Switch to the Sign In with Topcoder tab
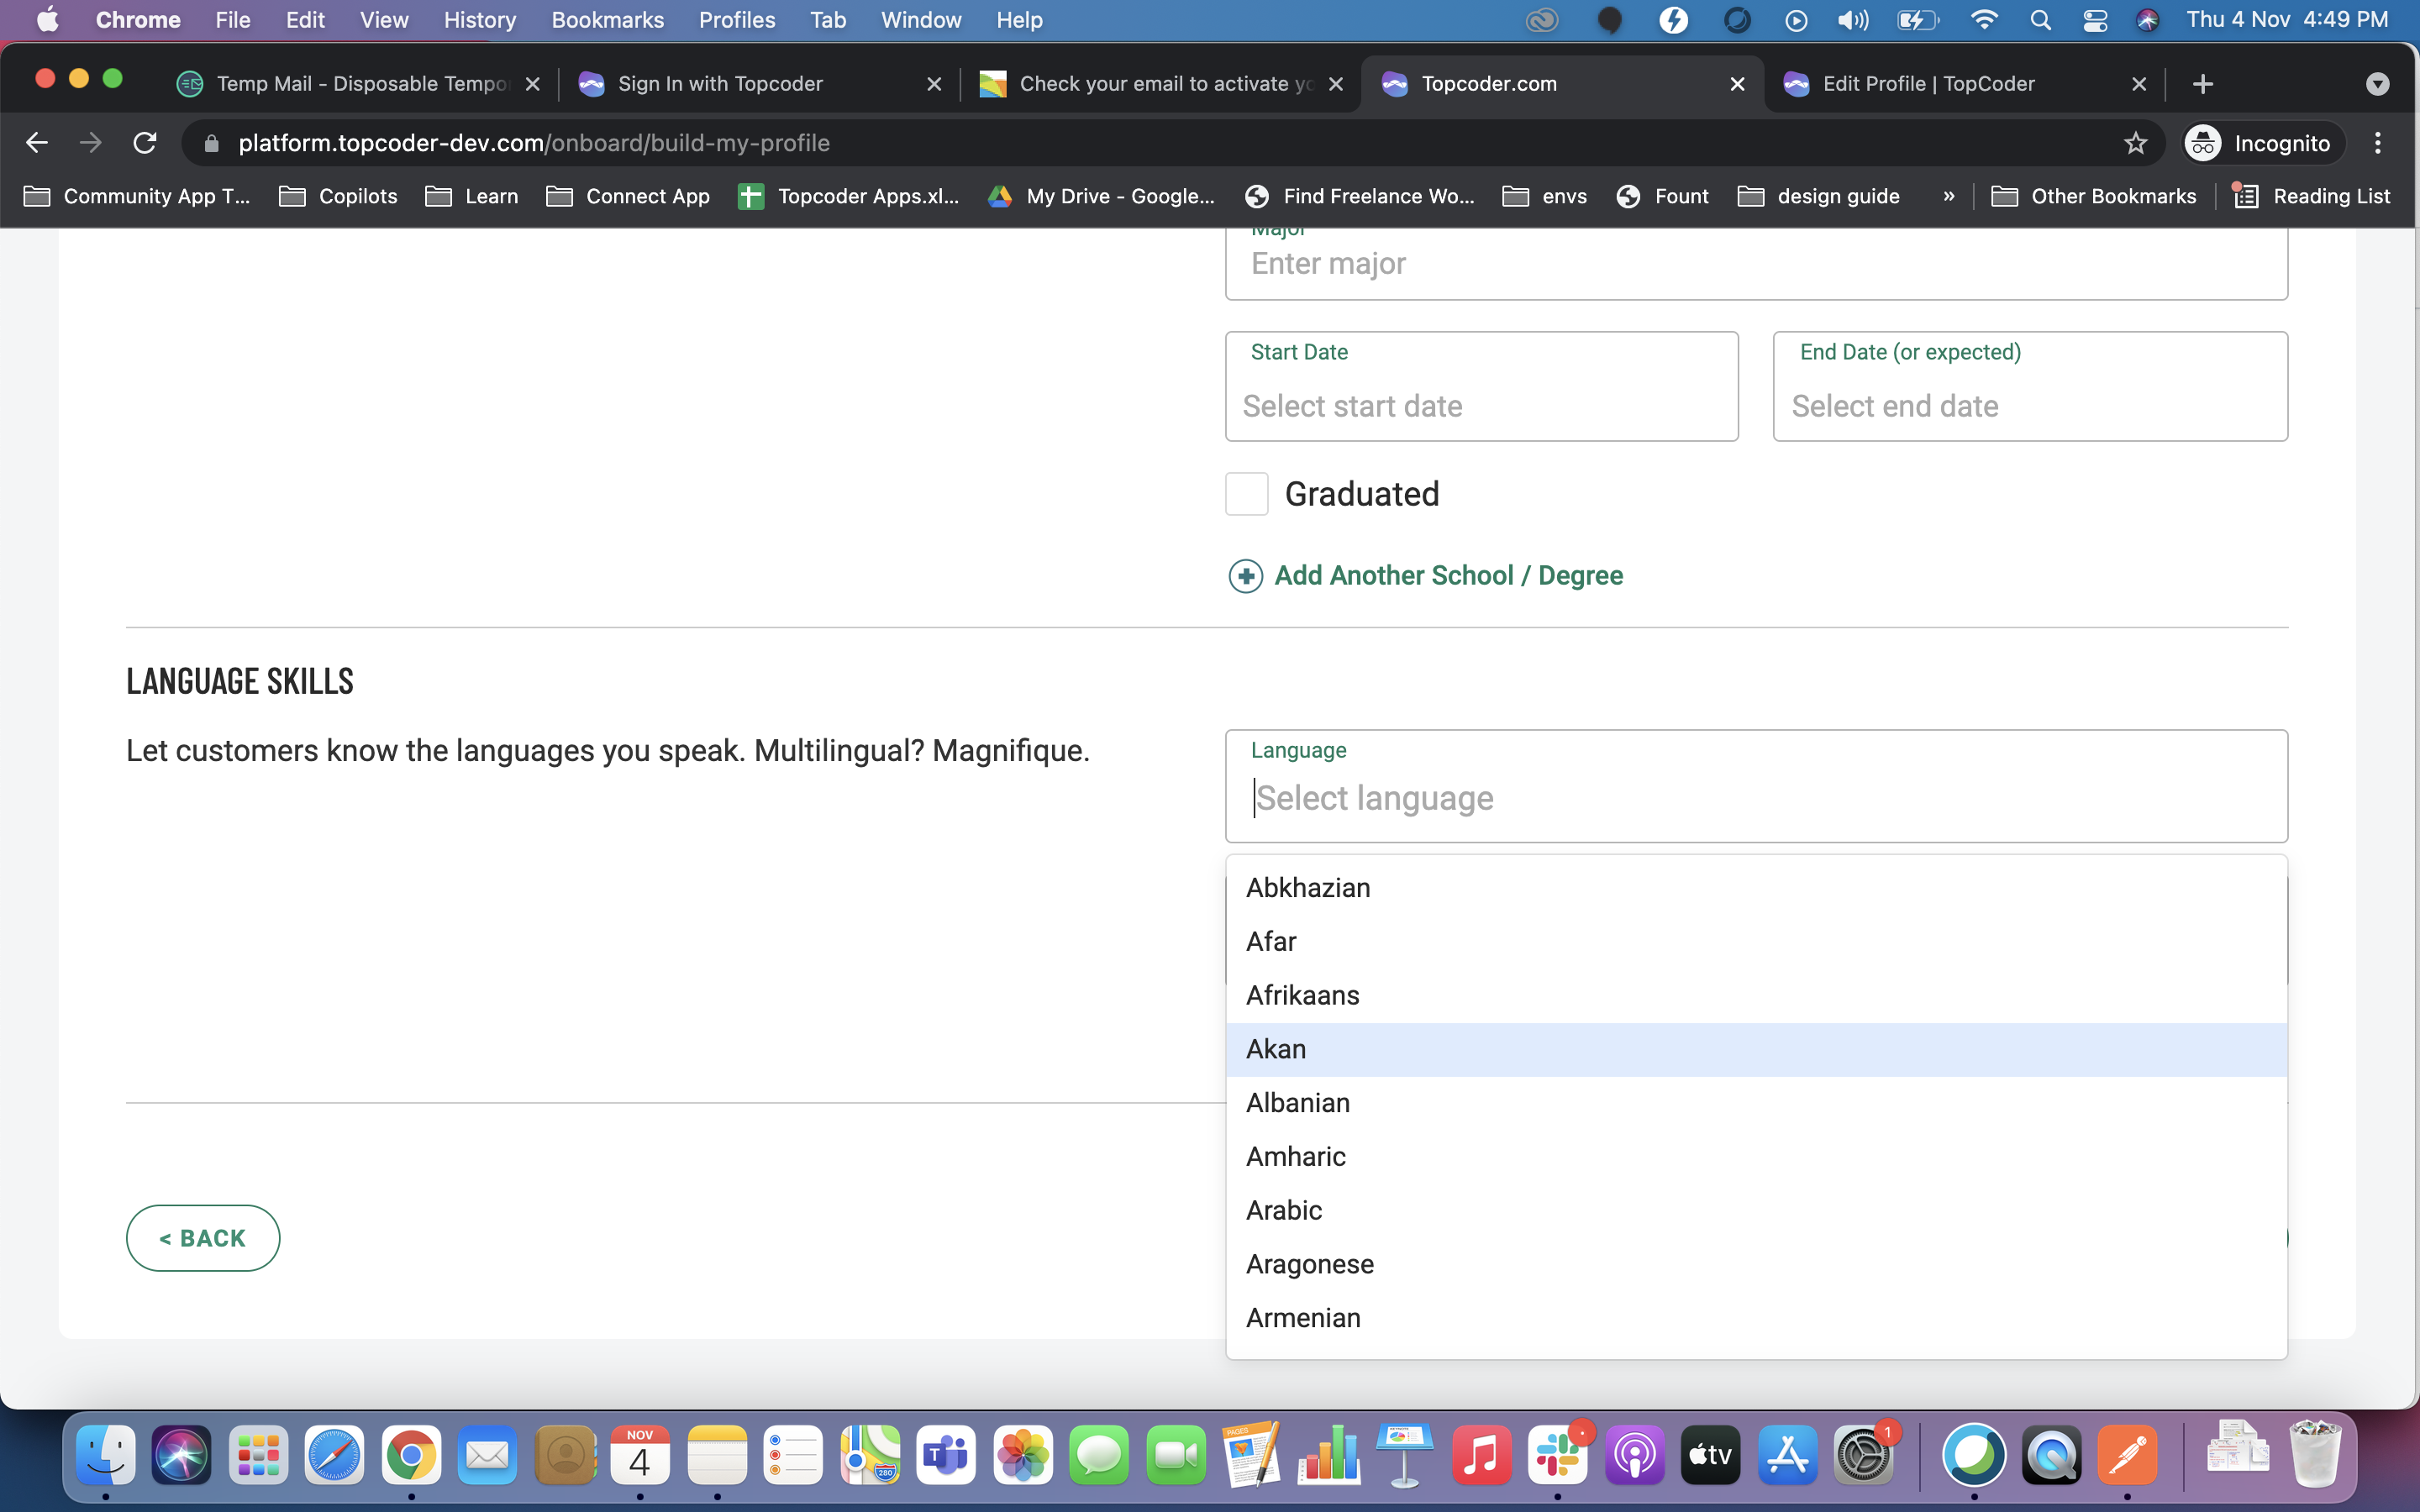 pyautogui.click(x=721, y=83)
